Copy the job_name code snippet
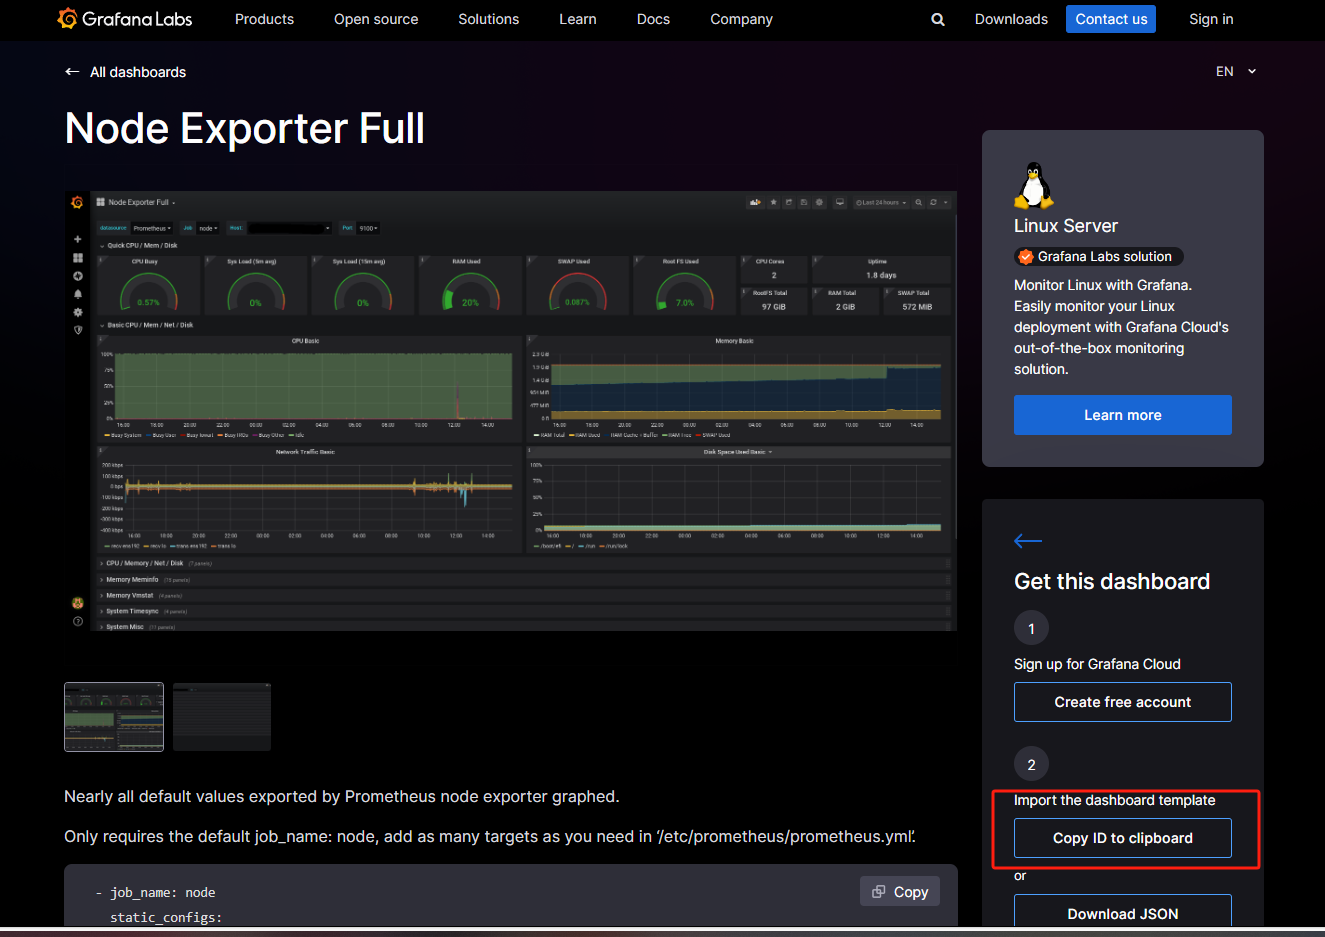The image size is (1325, 937). [x=900, y=891]
